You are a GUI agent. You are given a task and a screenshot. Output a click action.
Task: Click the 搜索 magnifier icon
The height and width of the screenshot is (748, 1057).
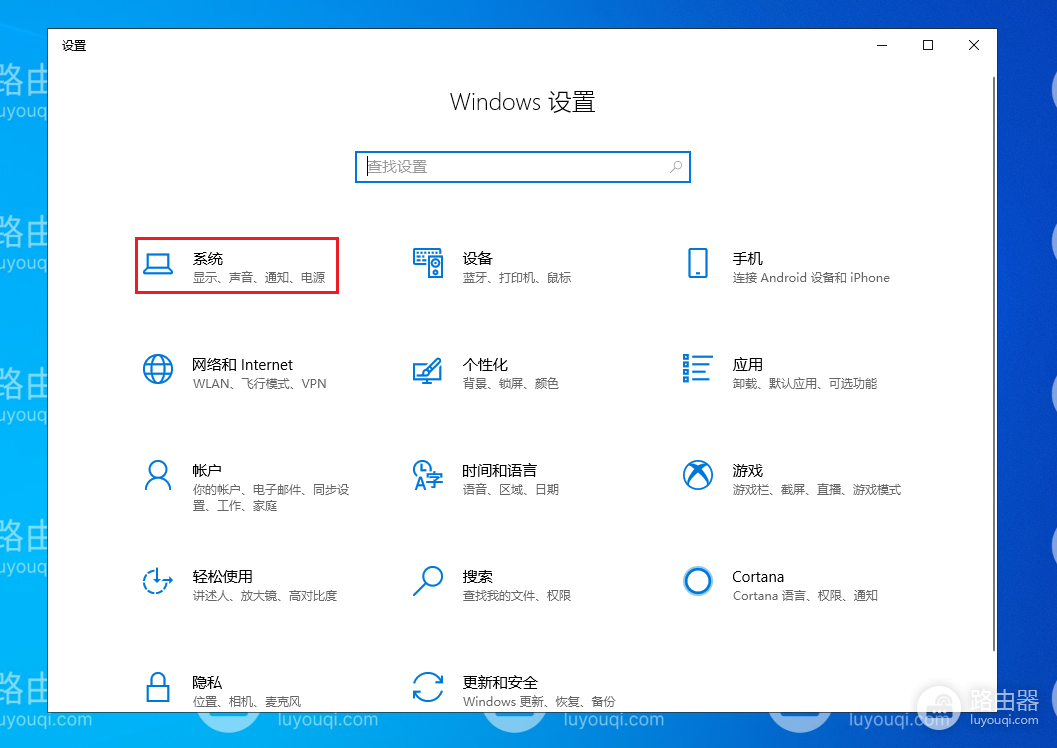428,581
